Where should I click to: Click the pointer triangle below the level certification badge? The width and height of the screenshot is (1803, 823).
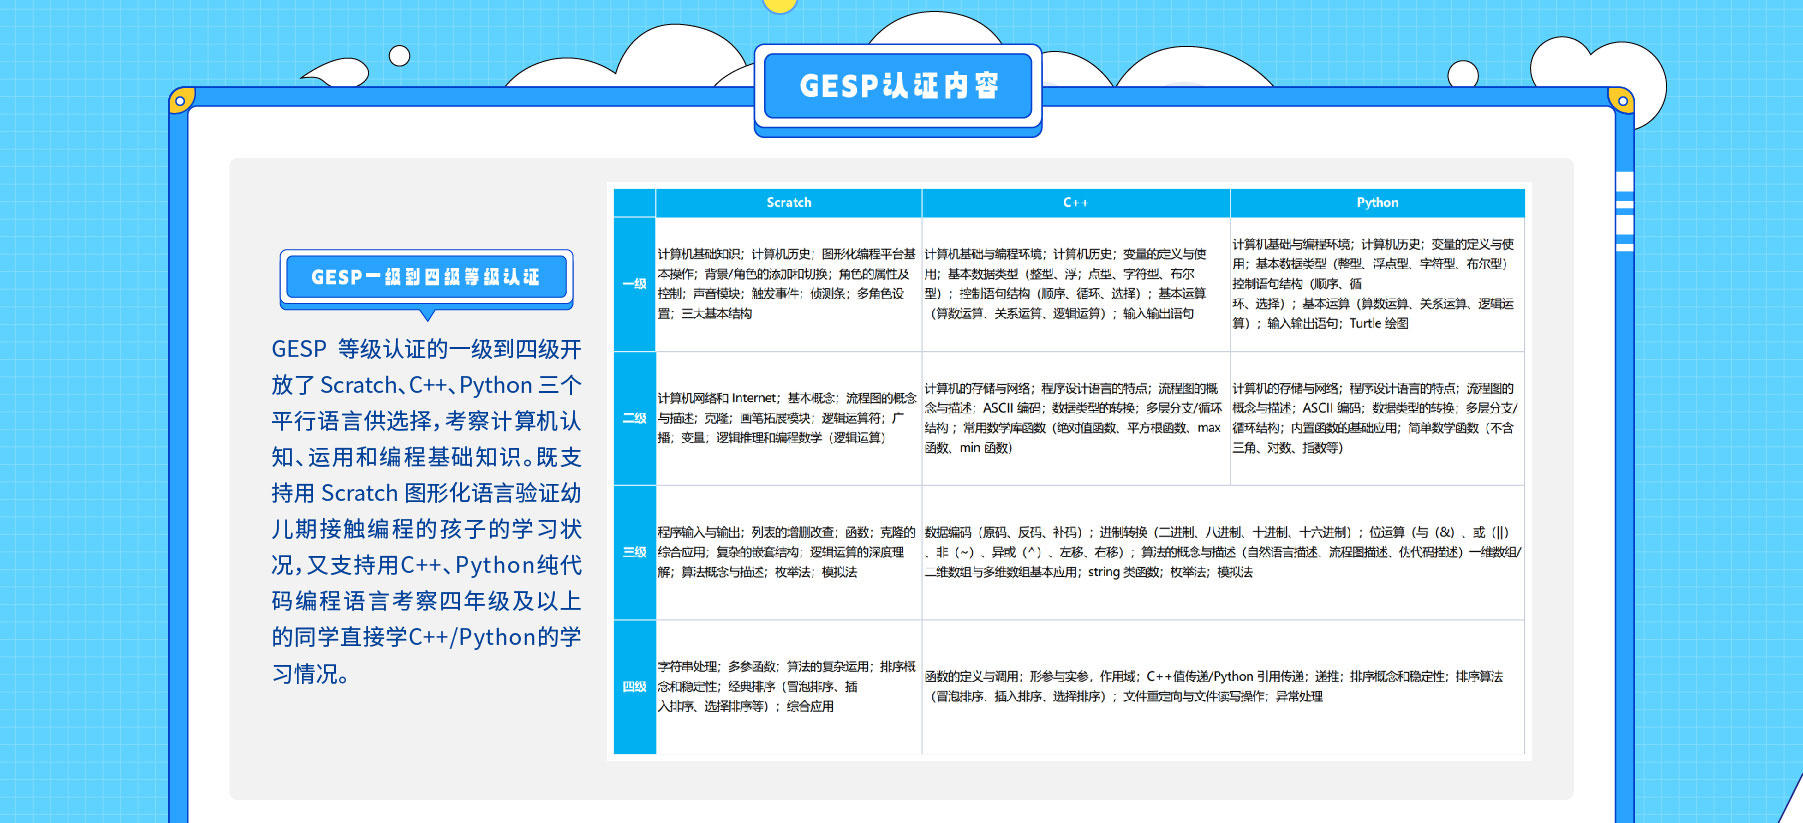(428, 314)
